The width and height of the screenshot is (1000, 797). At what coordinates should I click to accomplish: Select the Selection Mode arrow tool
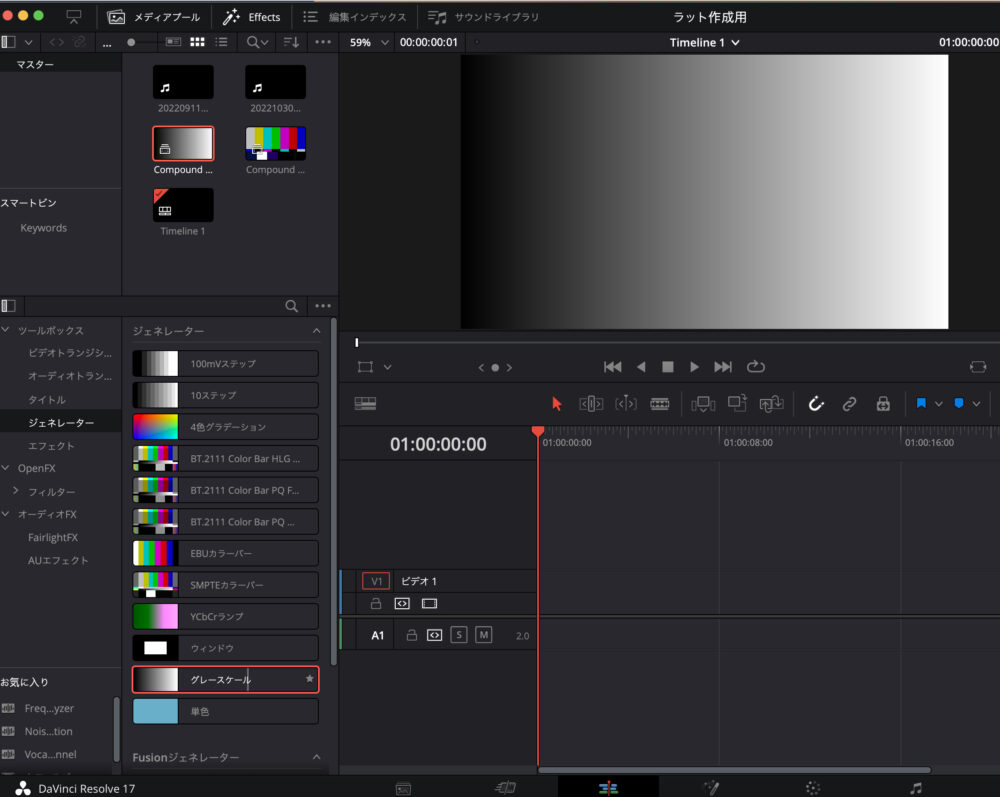pyautogui.click(x=556, y=404)
